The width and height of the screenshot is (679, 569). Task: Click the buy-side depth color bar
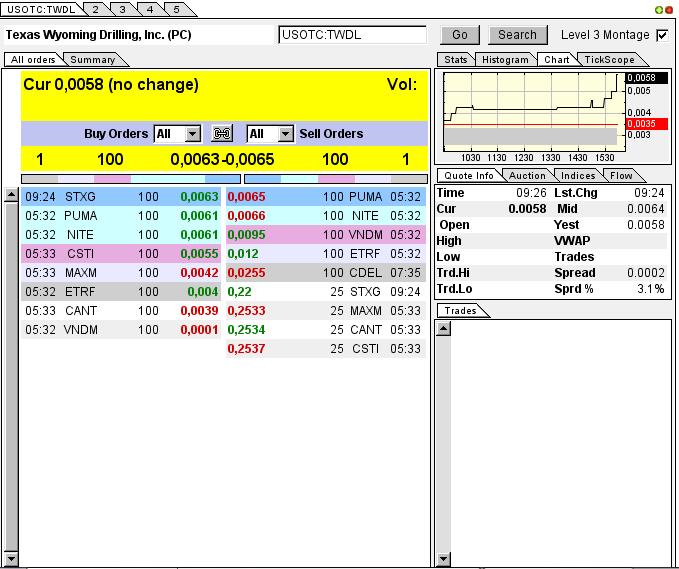(x=121, y=178)
